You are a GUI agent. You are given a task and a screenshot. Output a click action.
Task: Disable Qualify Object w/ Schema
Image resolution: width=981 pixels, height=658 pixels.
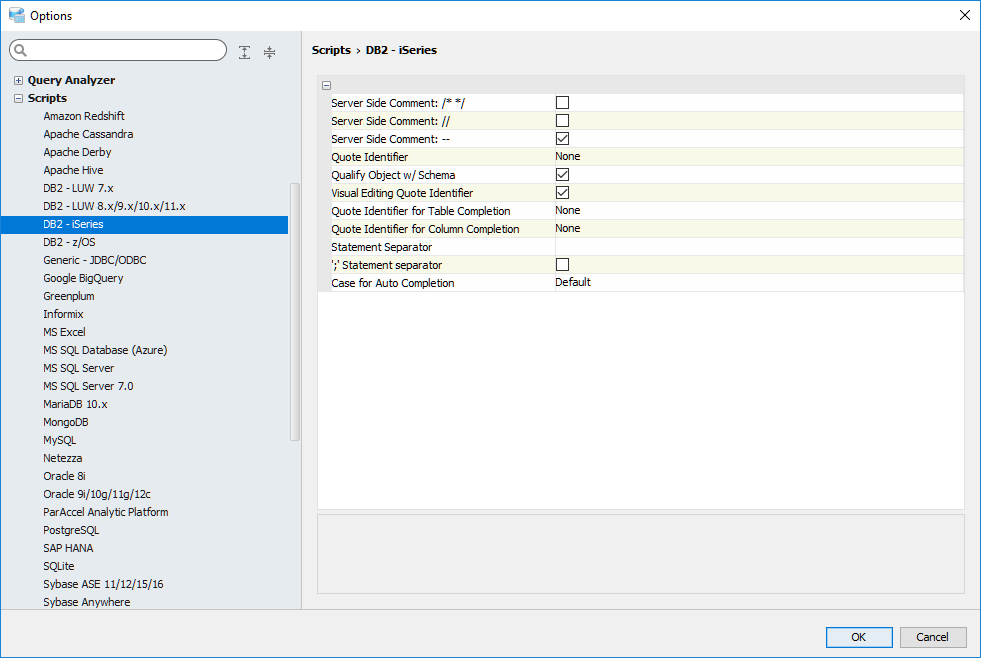[x=562, y=174]
